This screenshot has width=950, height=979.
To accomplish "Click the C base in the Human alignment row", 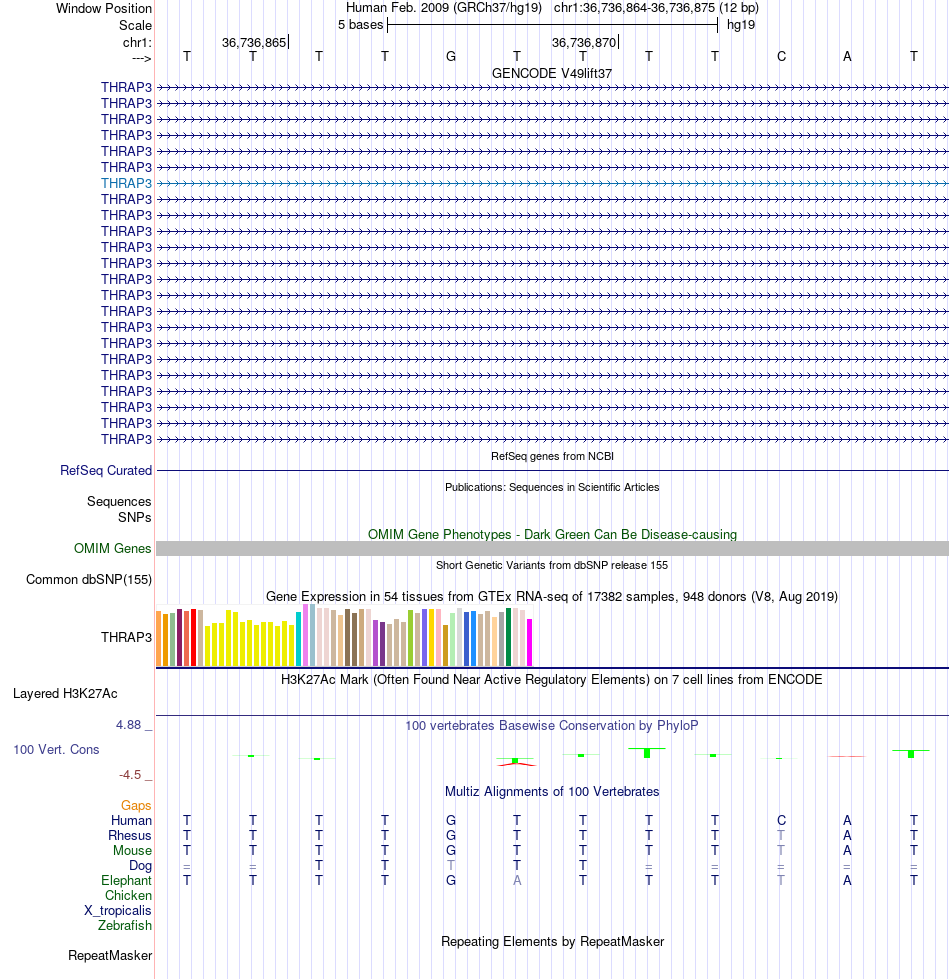I will click(x=781, y=820).
